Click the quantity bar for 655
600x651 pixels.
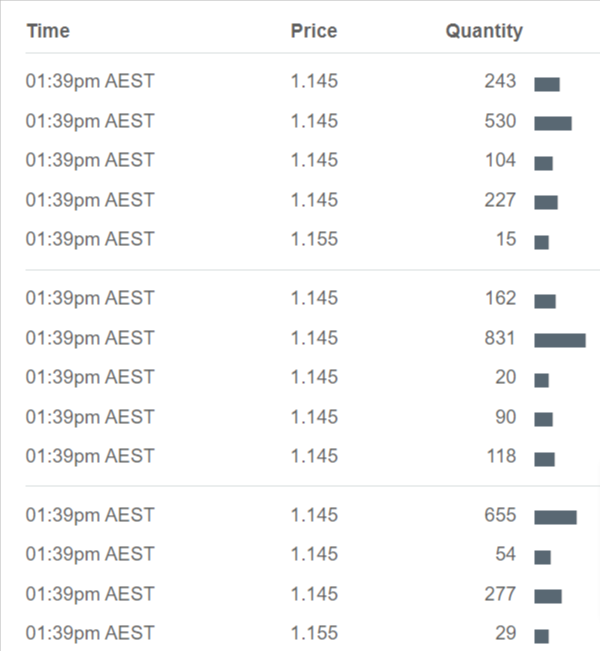(555, 517)
